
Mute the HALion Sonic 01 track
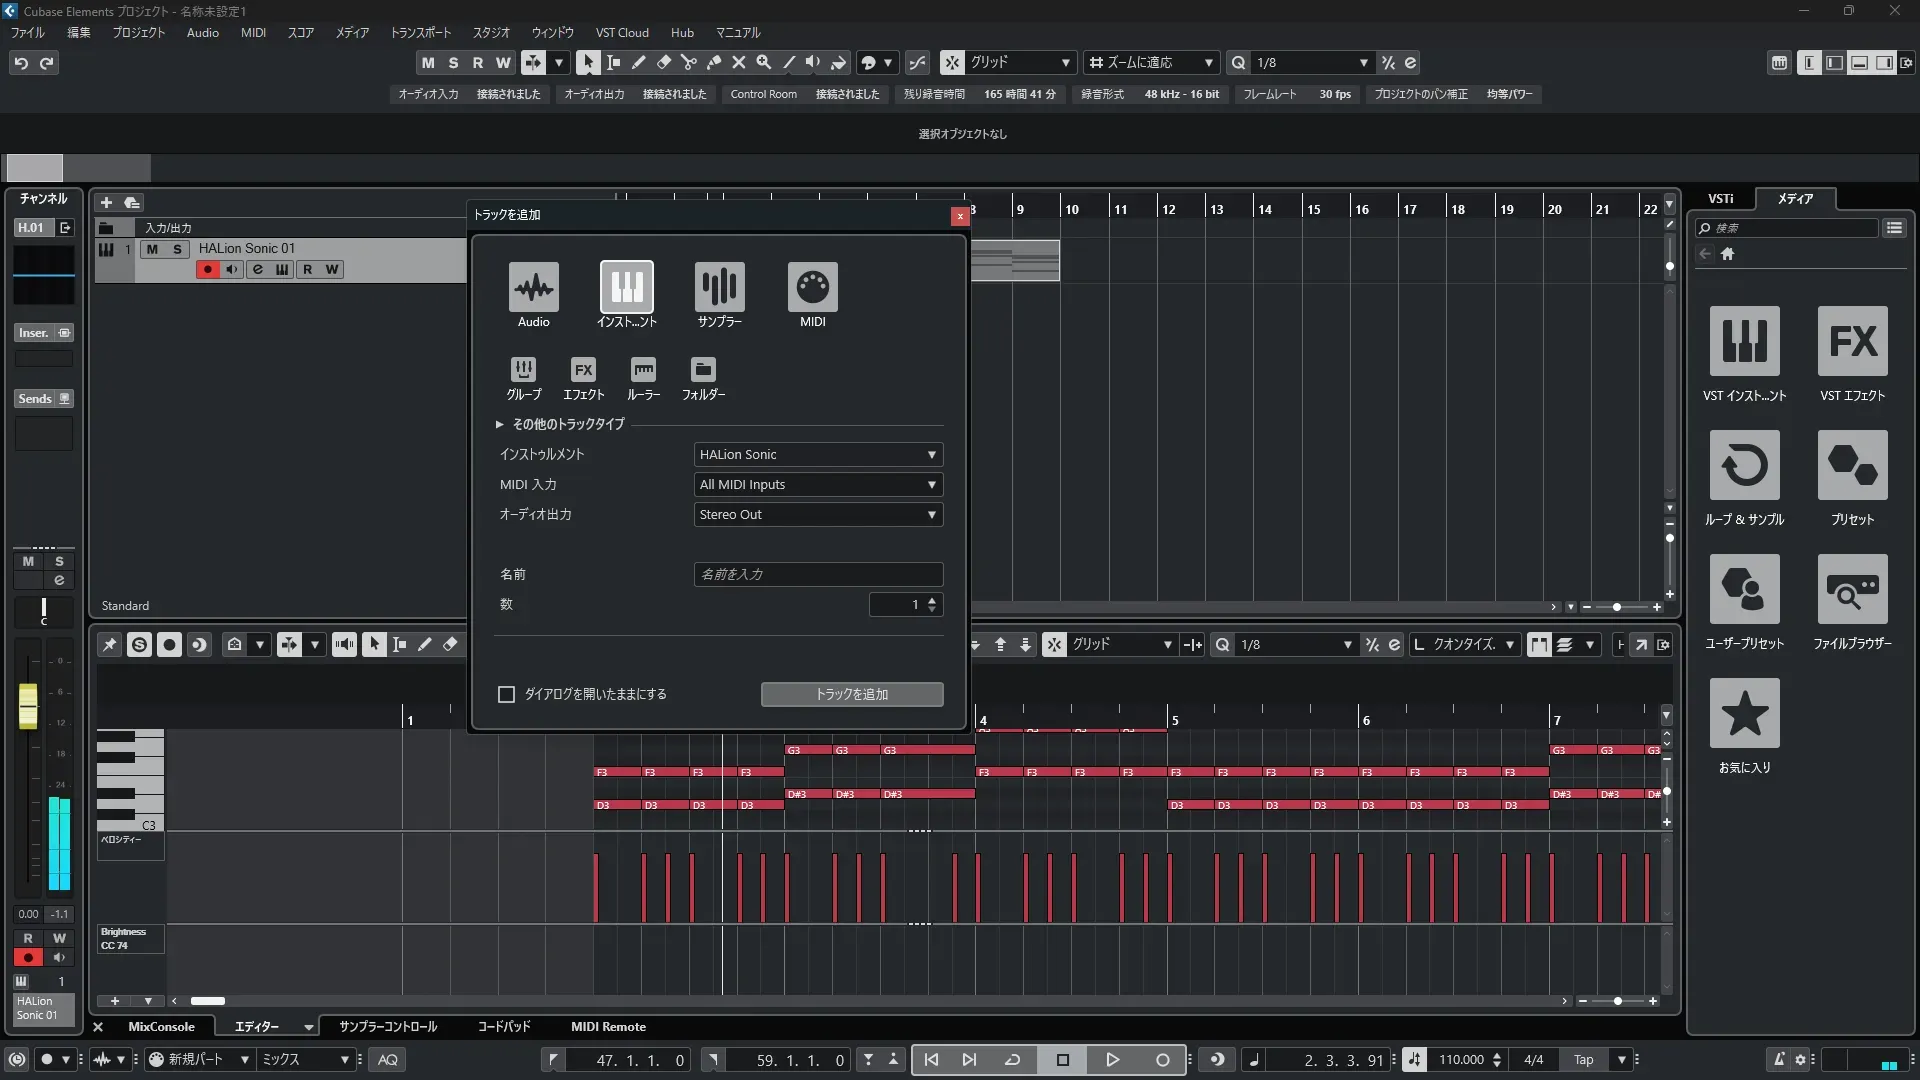tap(152, 249)
